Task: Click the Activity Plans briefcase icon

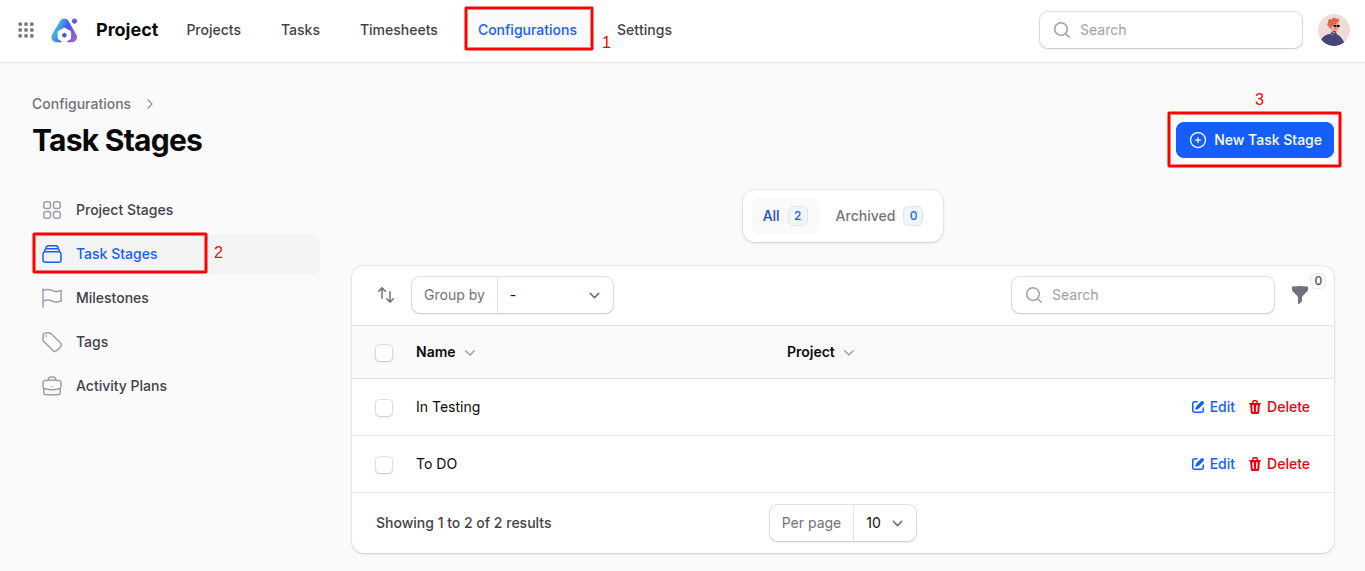Action: (52, 386)
